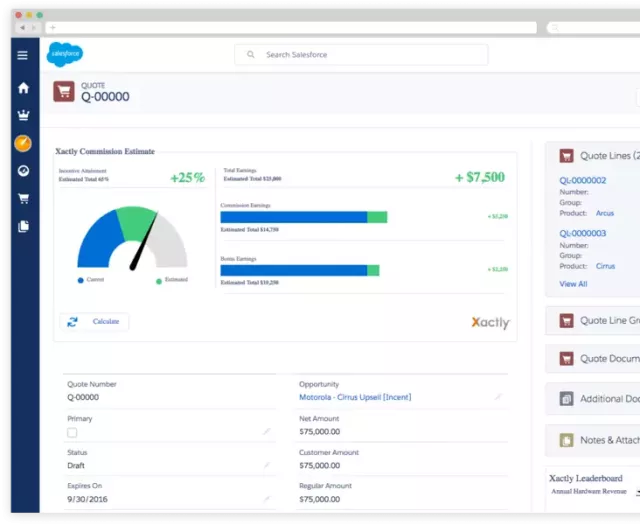Click the Commission Earnings progress bar

[x=303, y=217]
